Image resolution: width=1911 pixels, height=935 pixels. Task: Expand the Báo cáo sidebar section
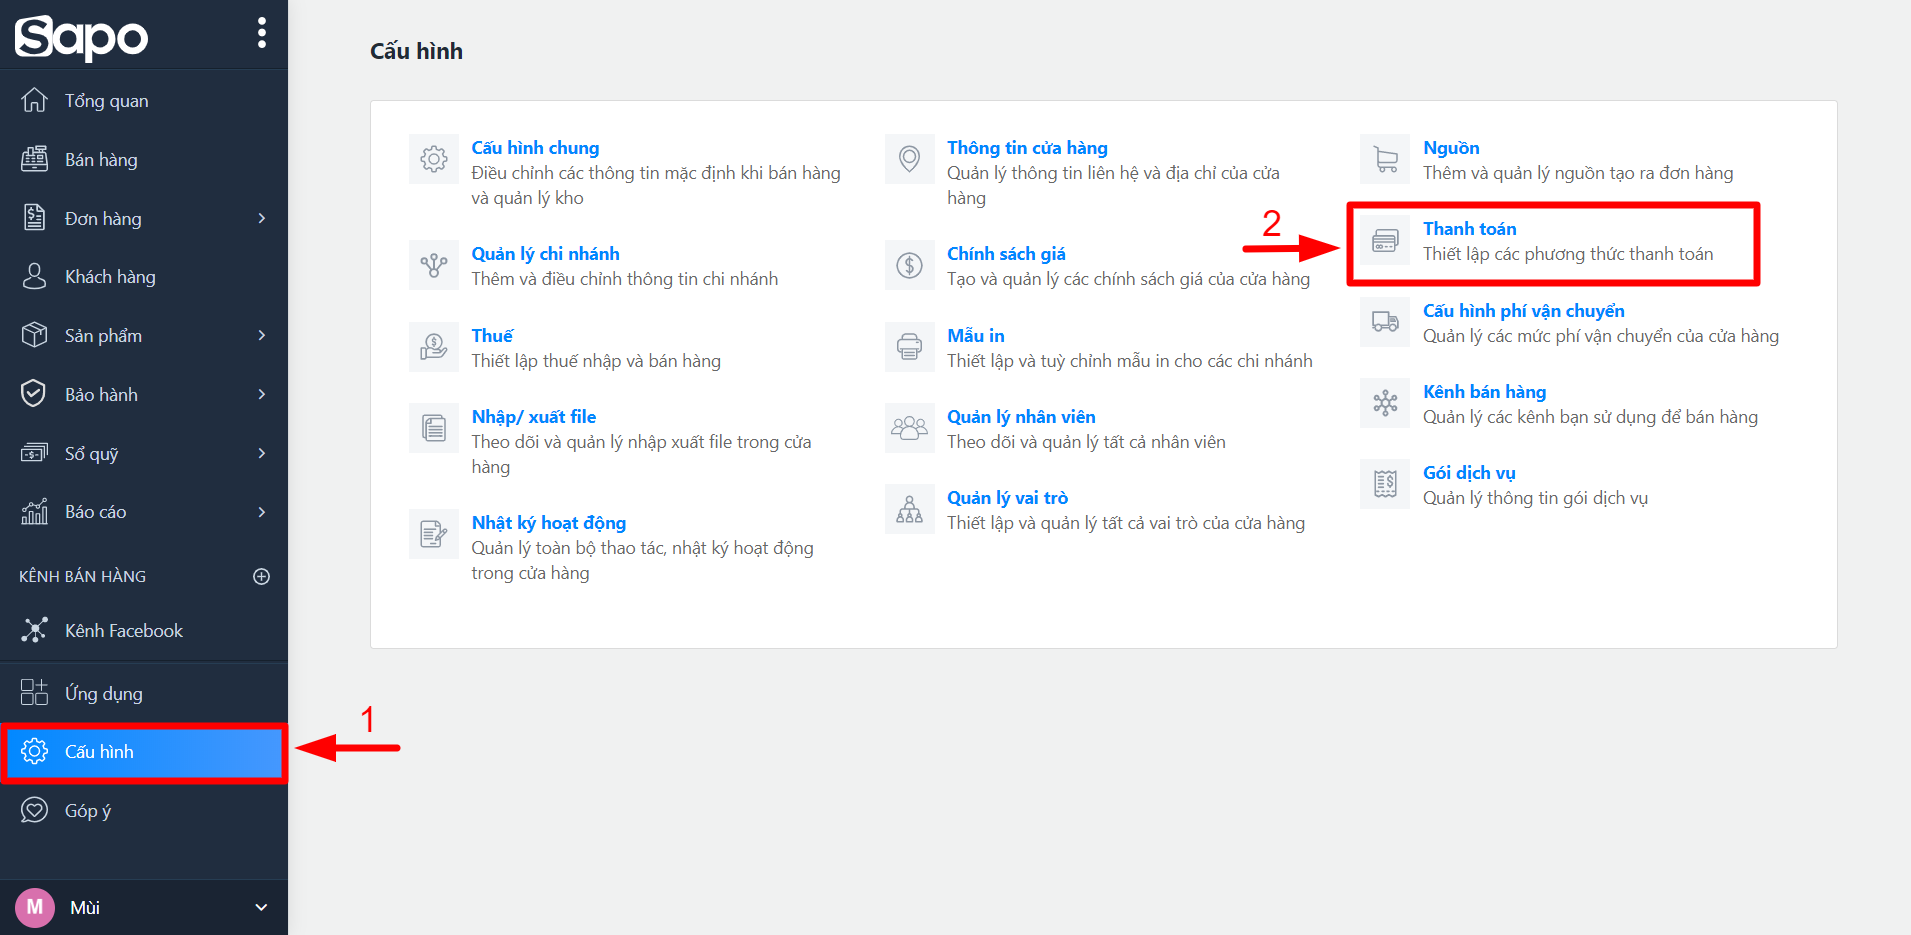262,512
